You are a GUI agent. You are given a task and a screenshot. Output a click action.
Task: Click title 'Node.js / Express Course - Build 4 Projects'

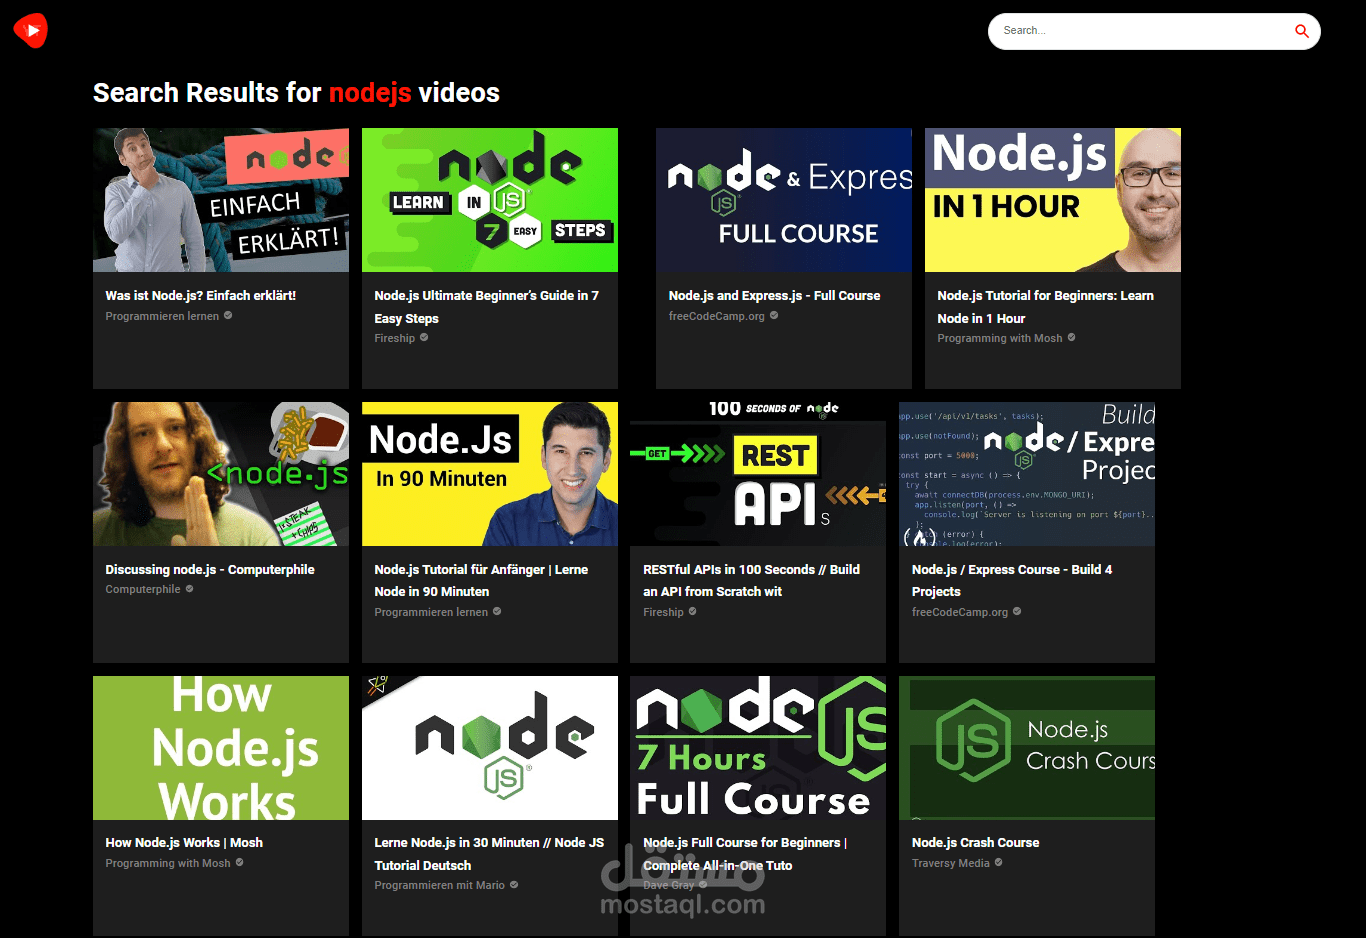(1012, 580)
